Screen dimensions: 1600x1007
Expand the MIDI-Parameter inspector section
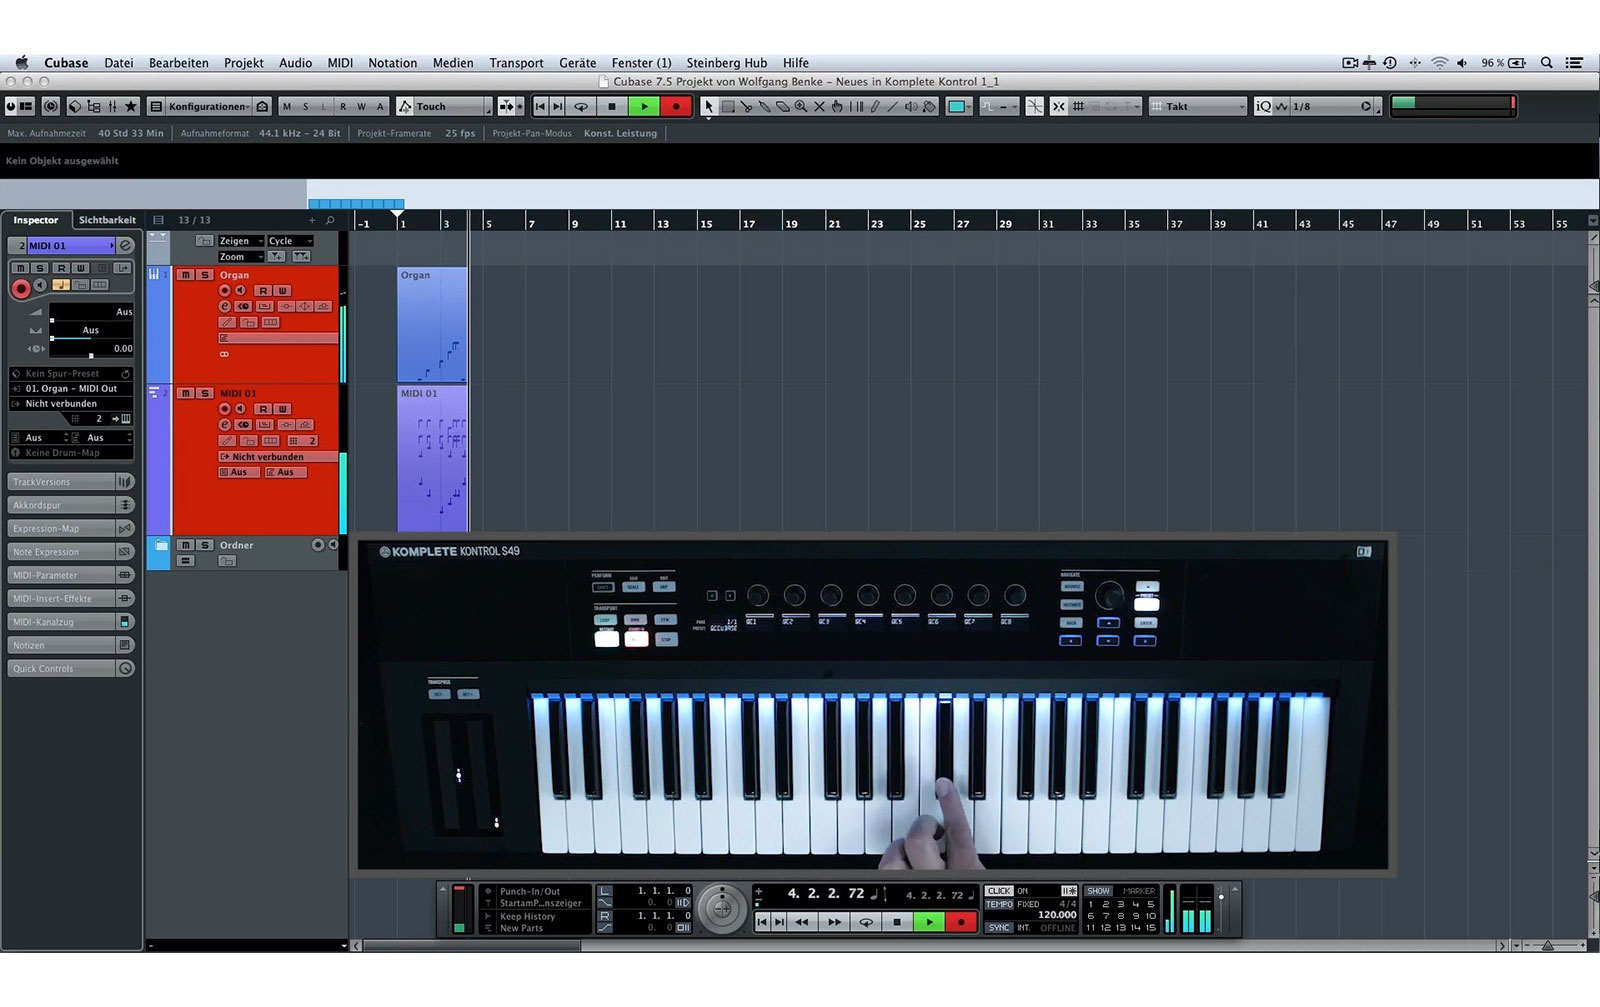(x=71, y=575)
